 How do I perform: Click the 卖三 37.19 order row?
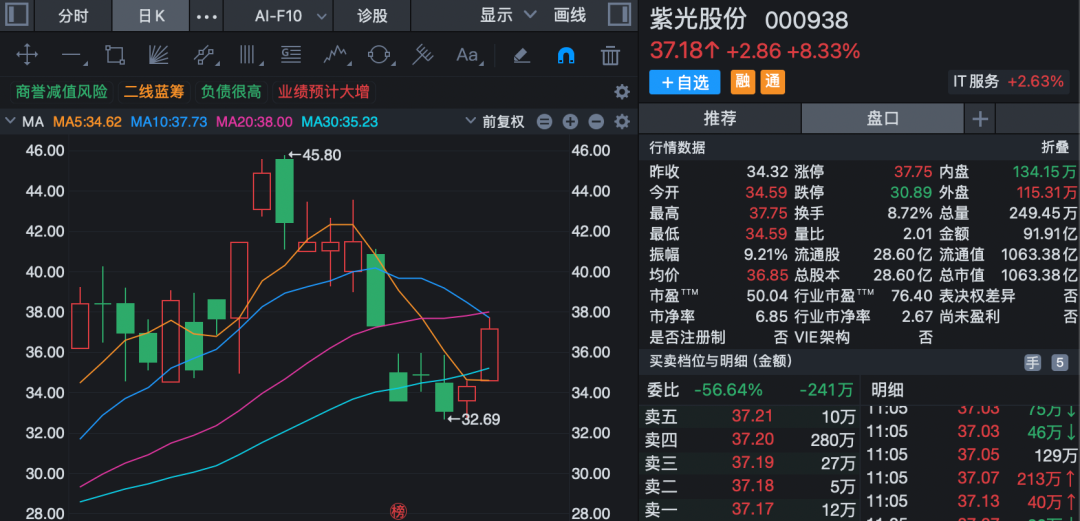tap(749, 463)
